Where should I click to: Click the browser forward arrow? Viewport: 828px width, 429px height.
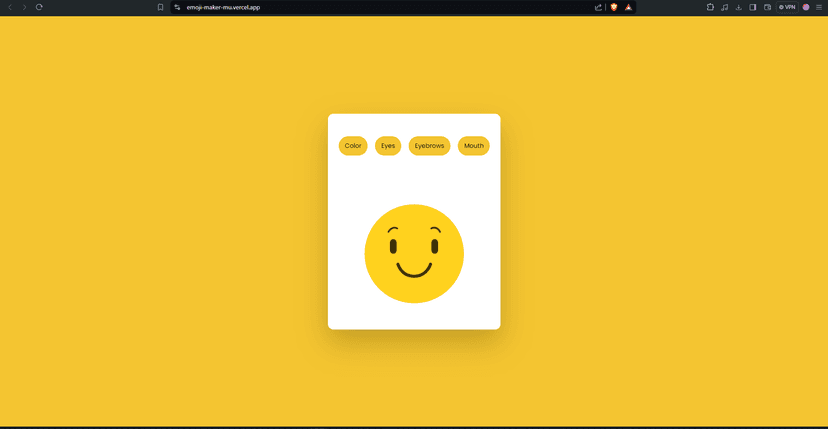click(x=24, y=7)
